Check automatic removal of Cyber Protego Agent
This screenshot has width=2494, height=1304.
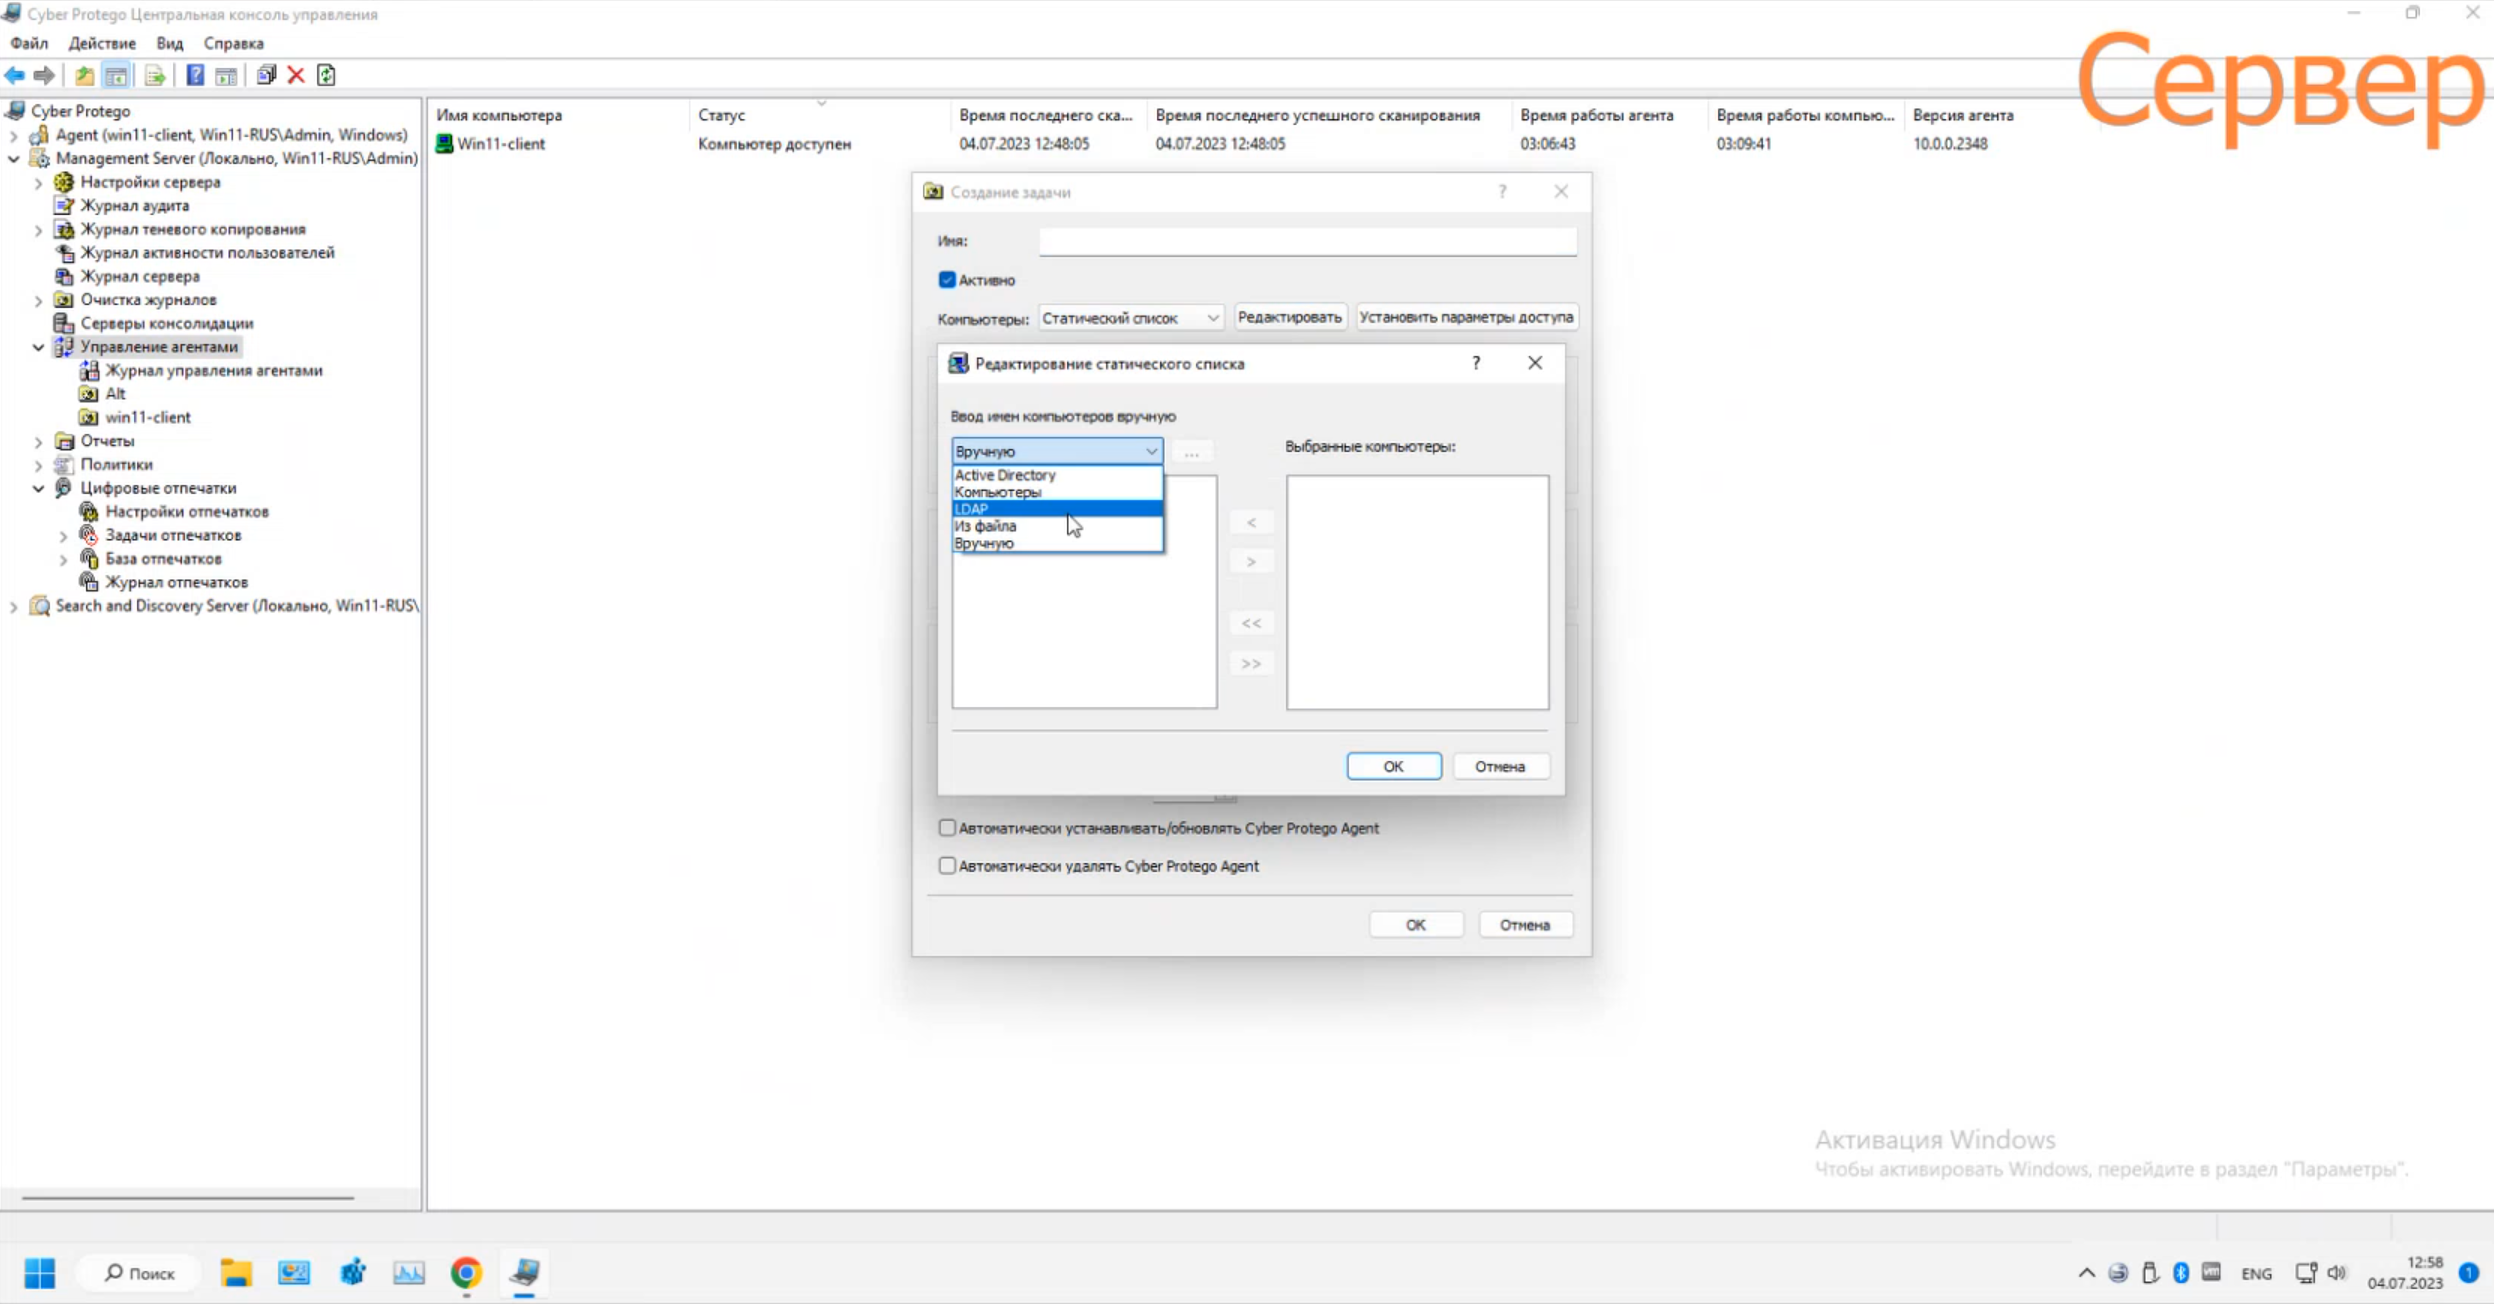(x=947, y=866)
